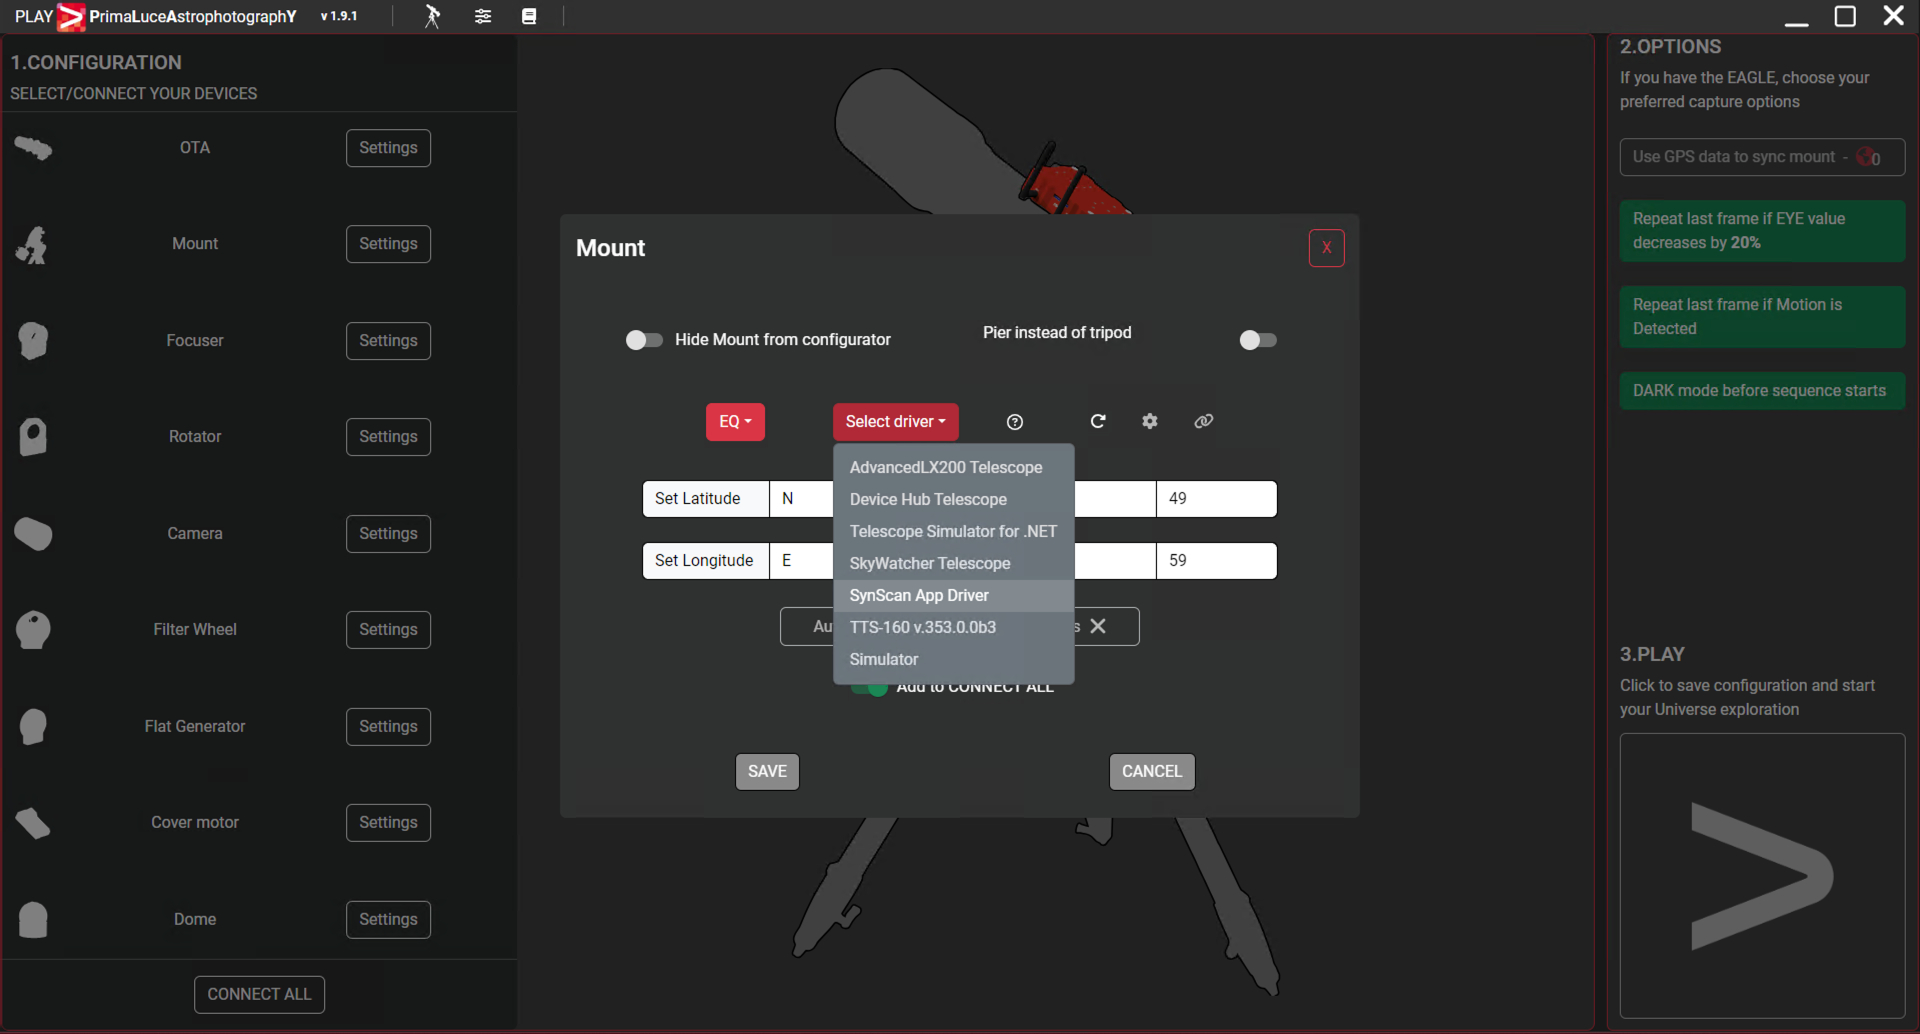Choose SkyWatcher Telescope driver
The width and height of the screenshot is (1920, 1034).
954,564
